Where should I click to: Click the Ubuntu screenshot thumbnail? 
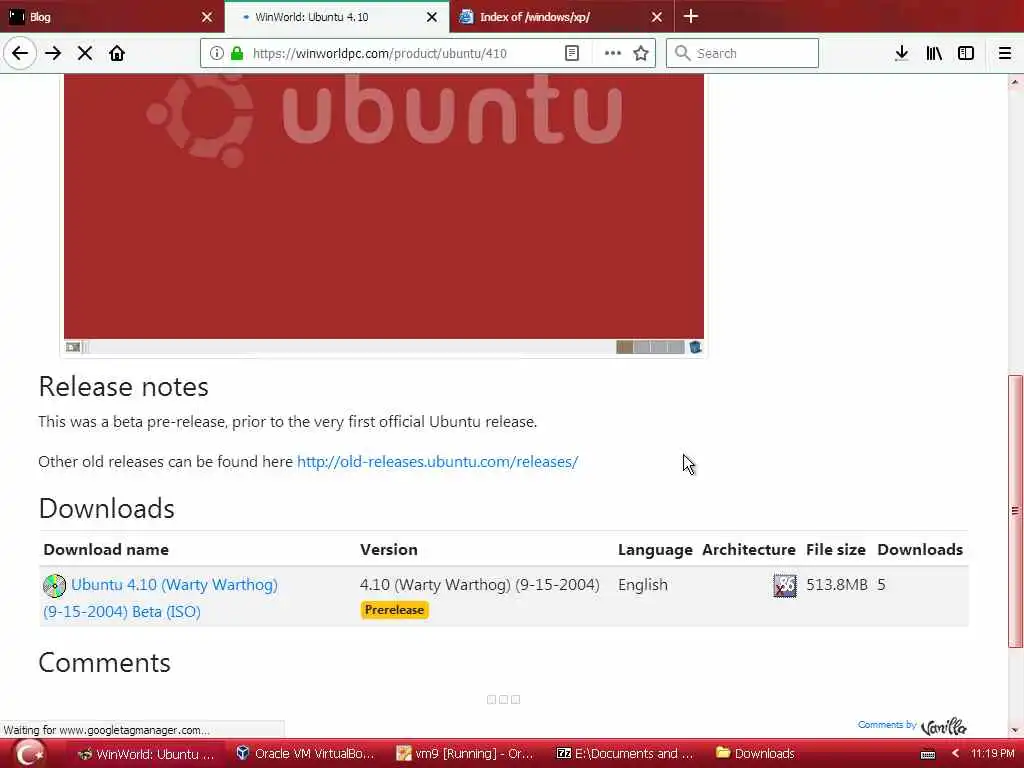(384, 214)
